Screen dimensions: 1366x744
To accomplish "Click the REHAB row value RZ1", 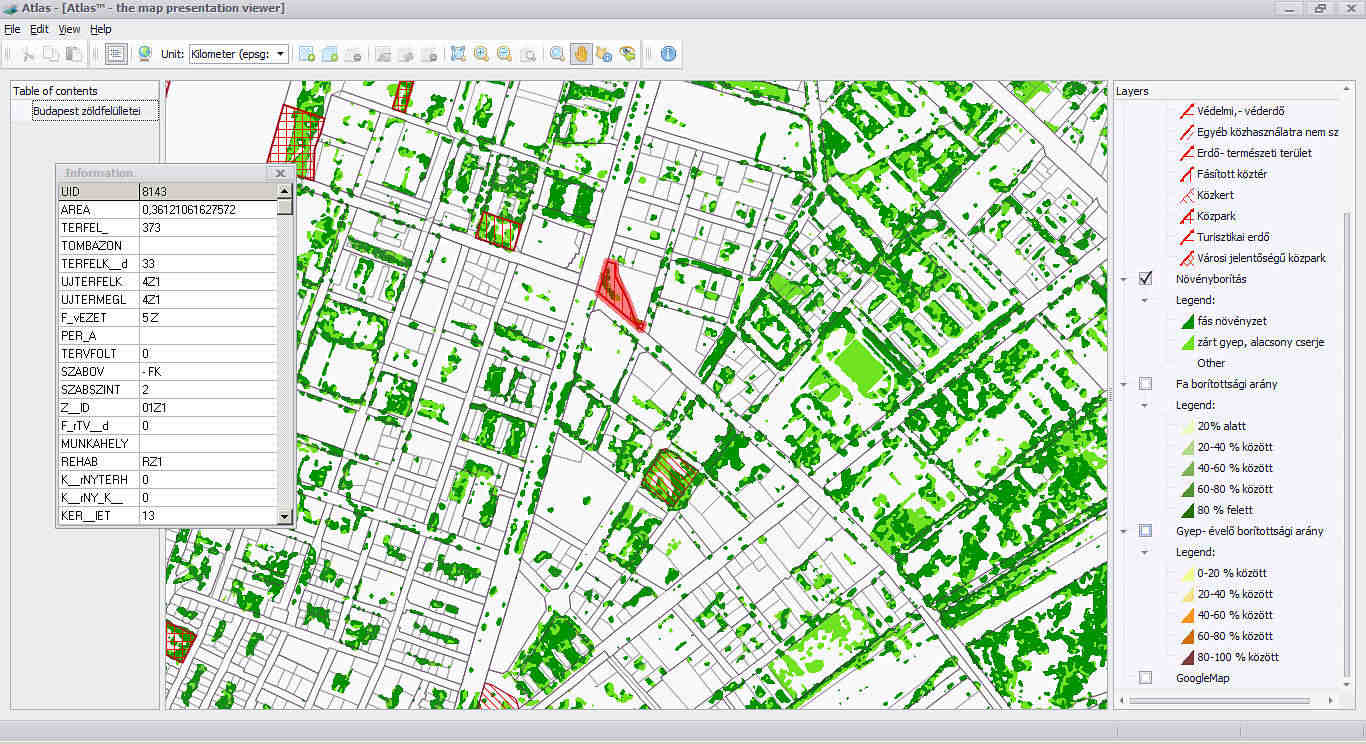I will tap(207, 462).
